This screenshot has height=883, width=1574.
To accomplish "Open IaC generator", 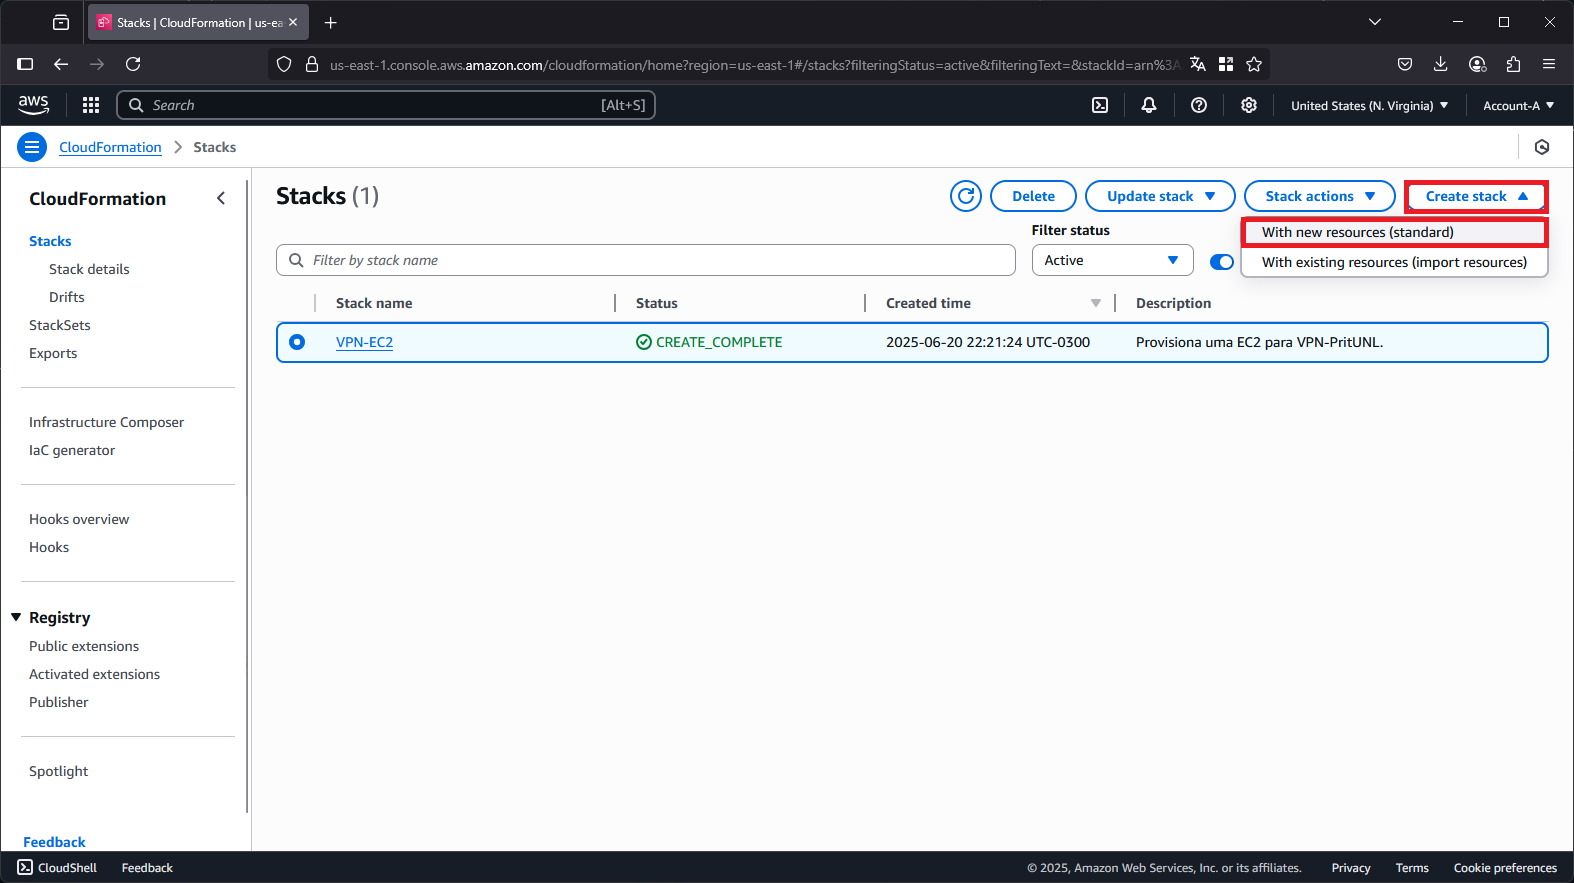I will click(72, 450).
